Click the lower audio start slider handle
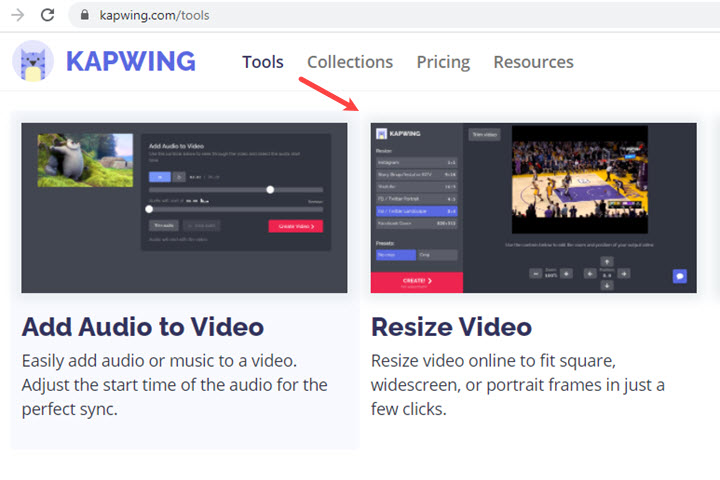 coord(149,209)
